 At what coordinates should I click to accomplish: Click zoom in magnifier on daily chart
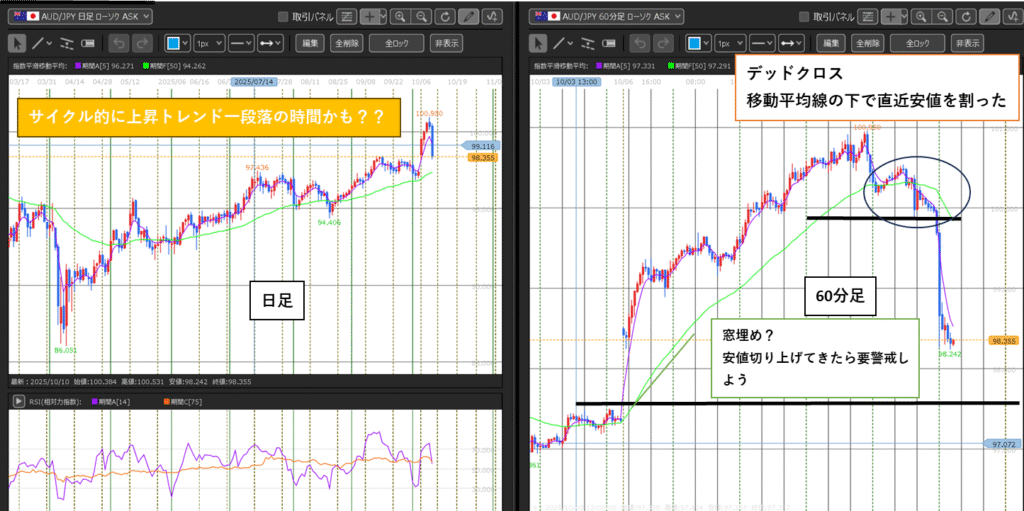tap(400, 16)
